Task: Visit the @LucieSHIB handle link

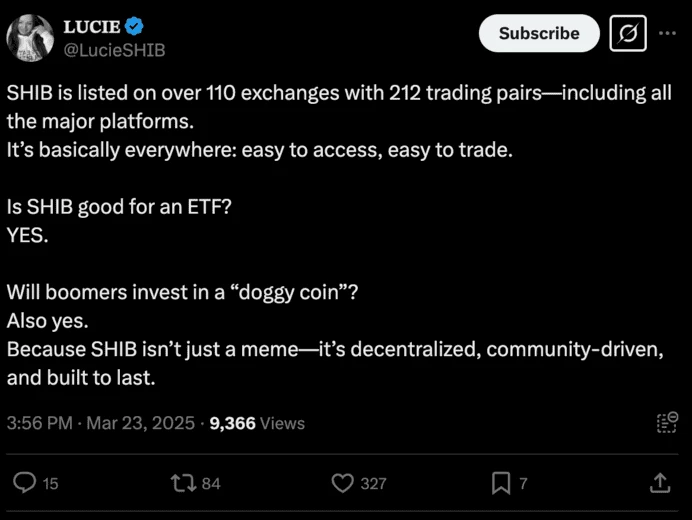Action: point(114,50)
